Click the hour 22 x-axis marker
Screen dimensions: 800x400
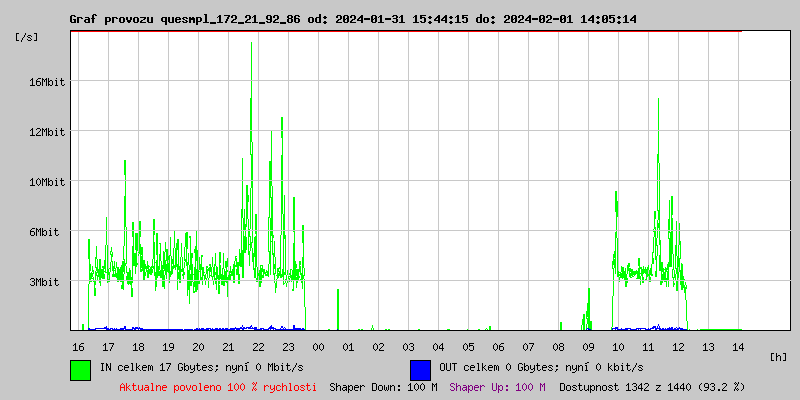point(258,347)
